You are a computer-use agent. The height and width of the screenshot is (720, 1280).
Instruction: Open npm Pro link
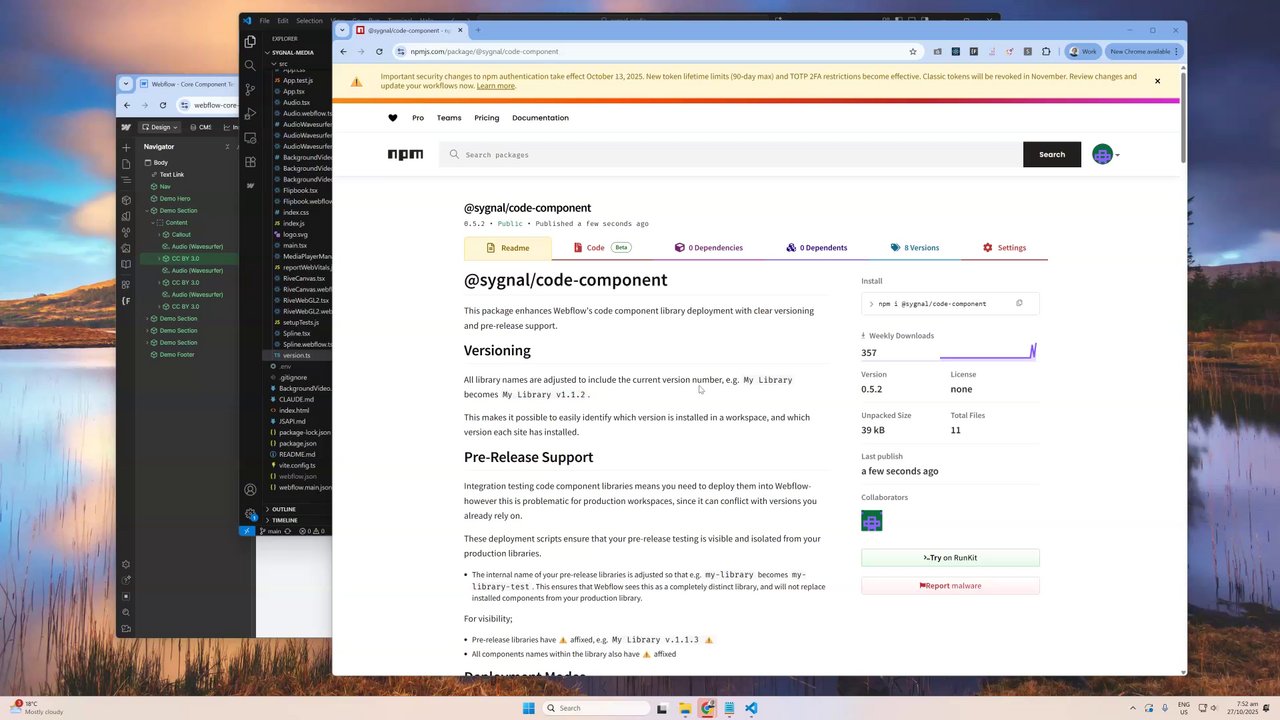point(418,118)
